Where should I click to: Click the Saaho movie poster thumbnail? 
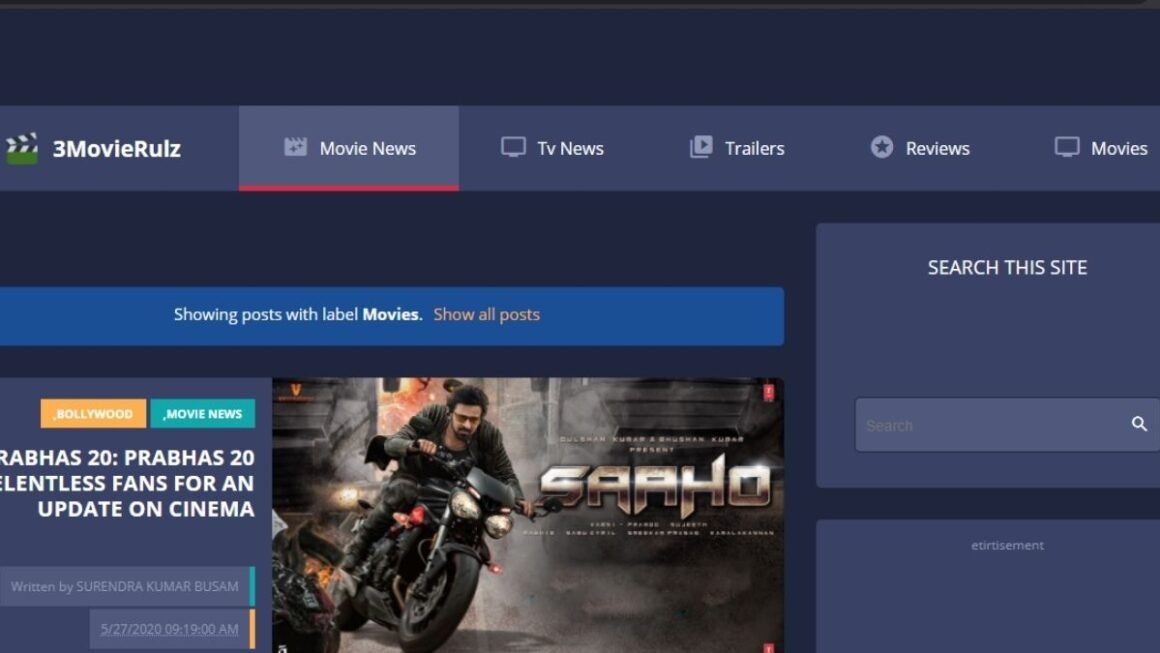pyautogui.click(x=525, y=515)
